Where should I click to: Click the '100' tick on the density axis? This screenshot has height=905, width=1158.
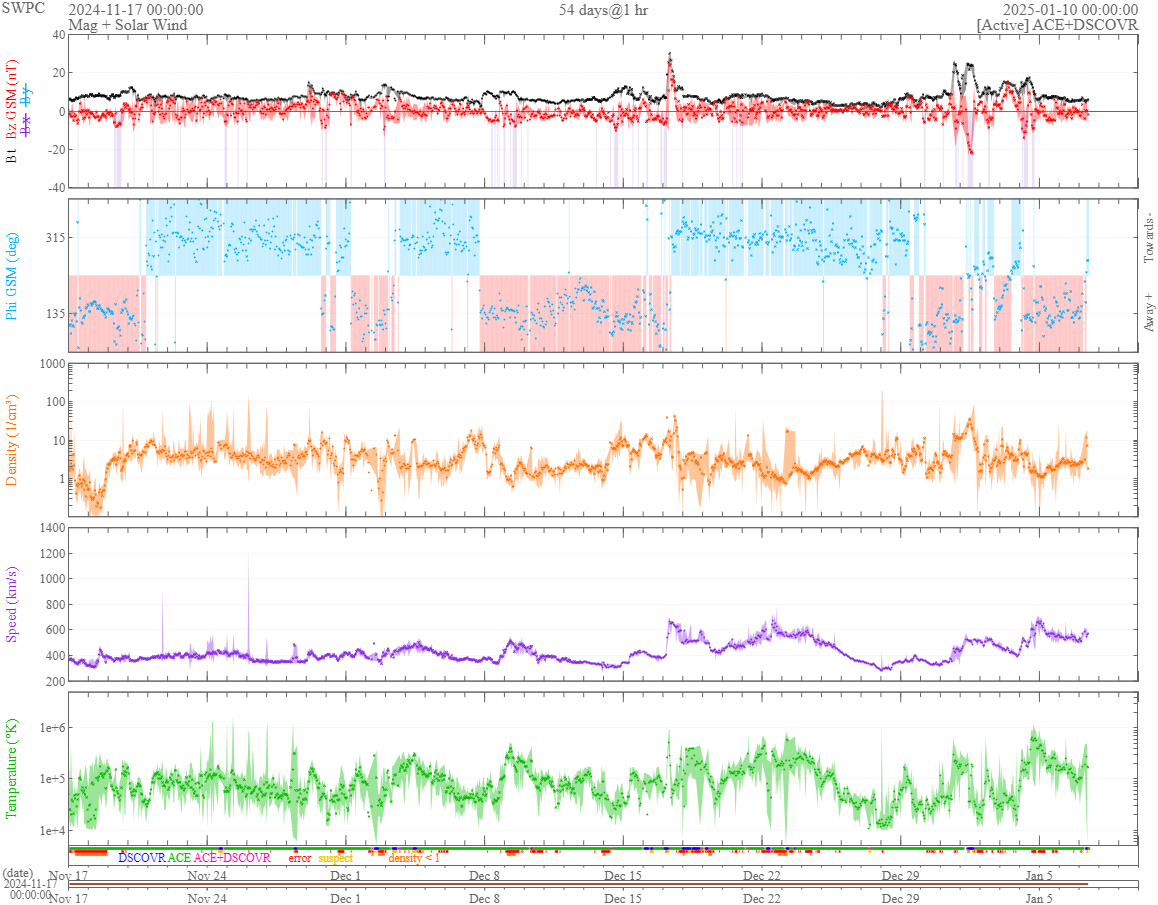coord(55,402)
